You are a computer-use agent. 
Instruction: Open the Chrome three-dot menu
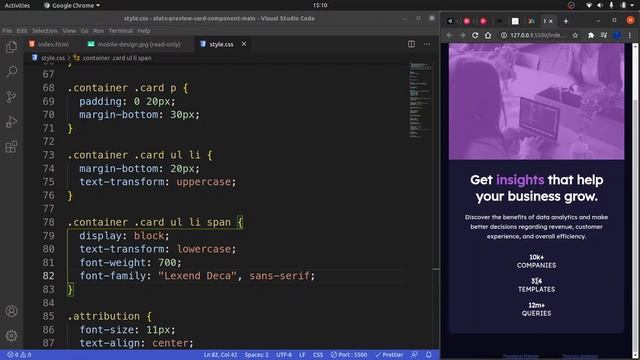[630, 36]
